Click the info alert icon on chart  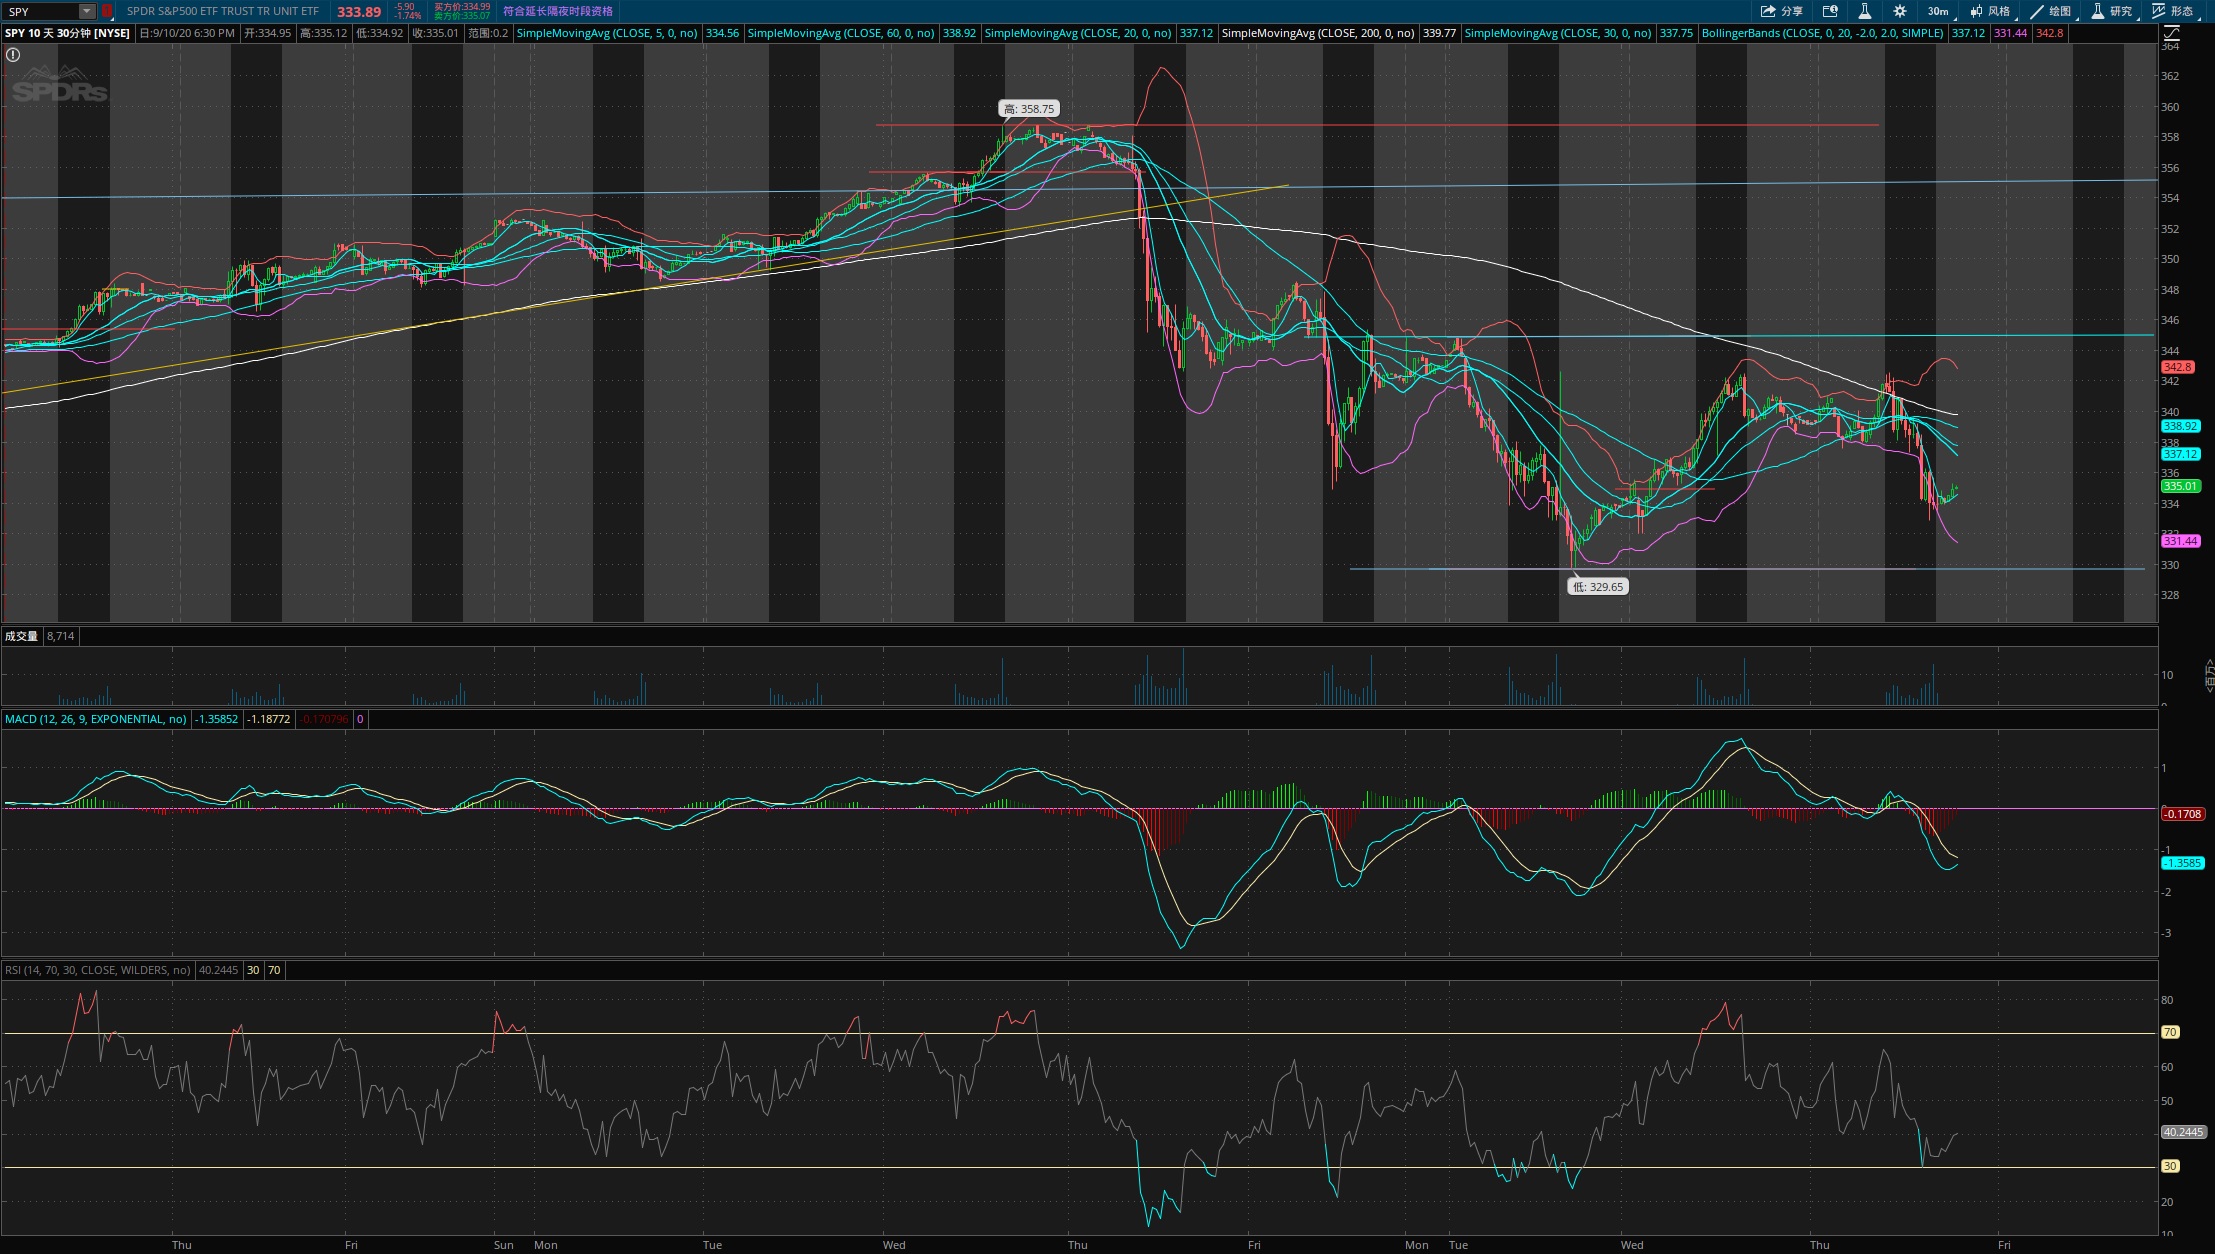point(13,55)
